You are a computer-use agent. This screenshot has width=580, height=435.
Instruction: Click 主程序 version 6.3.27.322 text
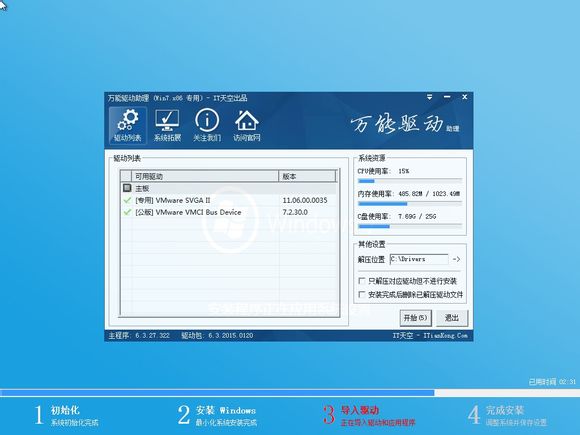pyautogui.click(x=139, y=335)
